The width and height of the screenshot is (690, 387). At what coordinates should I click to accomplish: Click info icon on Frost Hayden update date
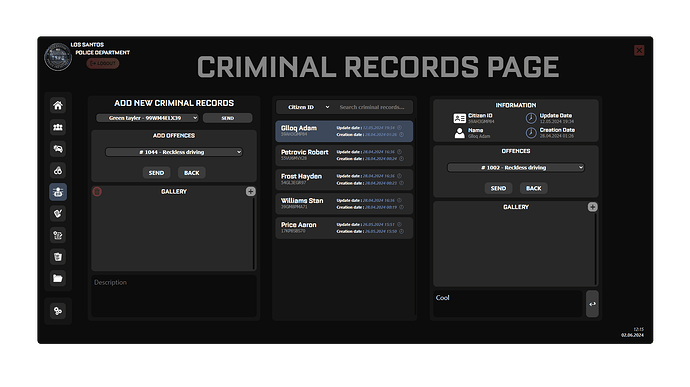(x=399, y=176)
